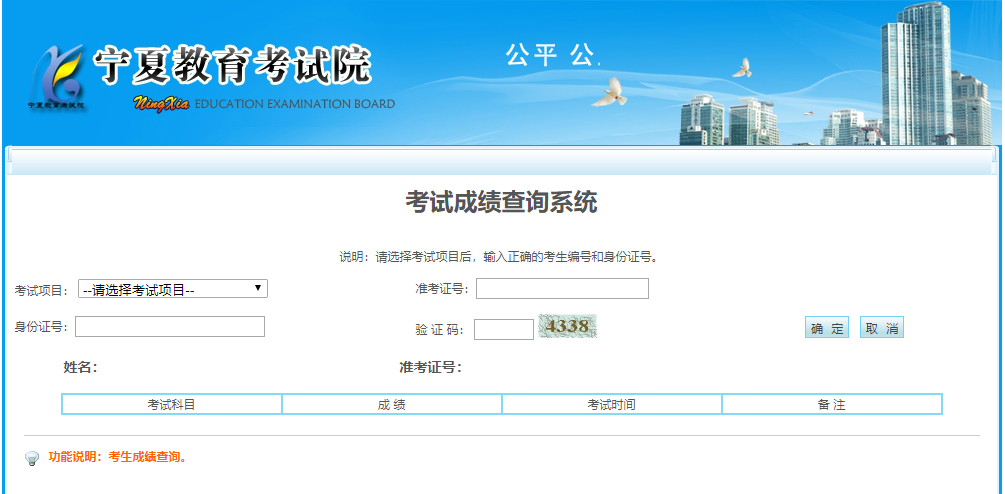Click EDUCATION EXAMINATION BOARD text
Screen dimensions: 1005x494
[294, 104]
